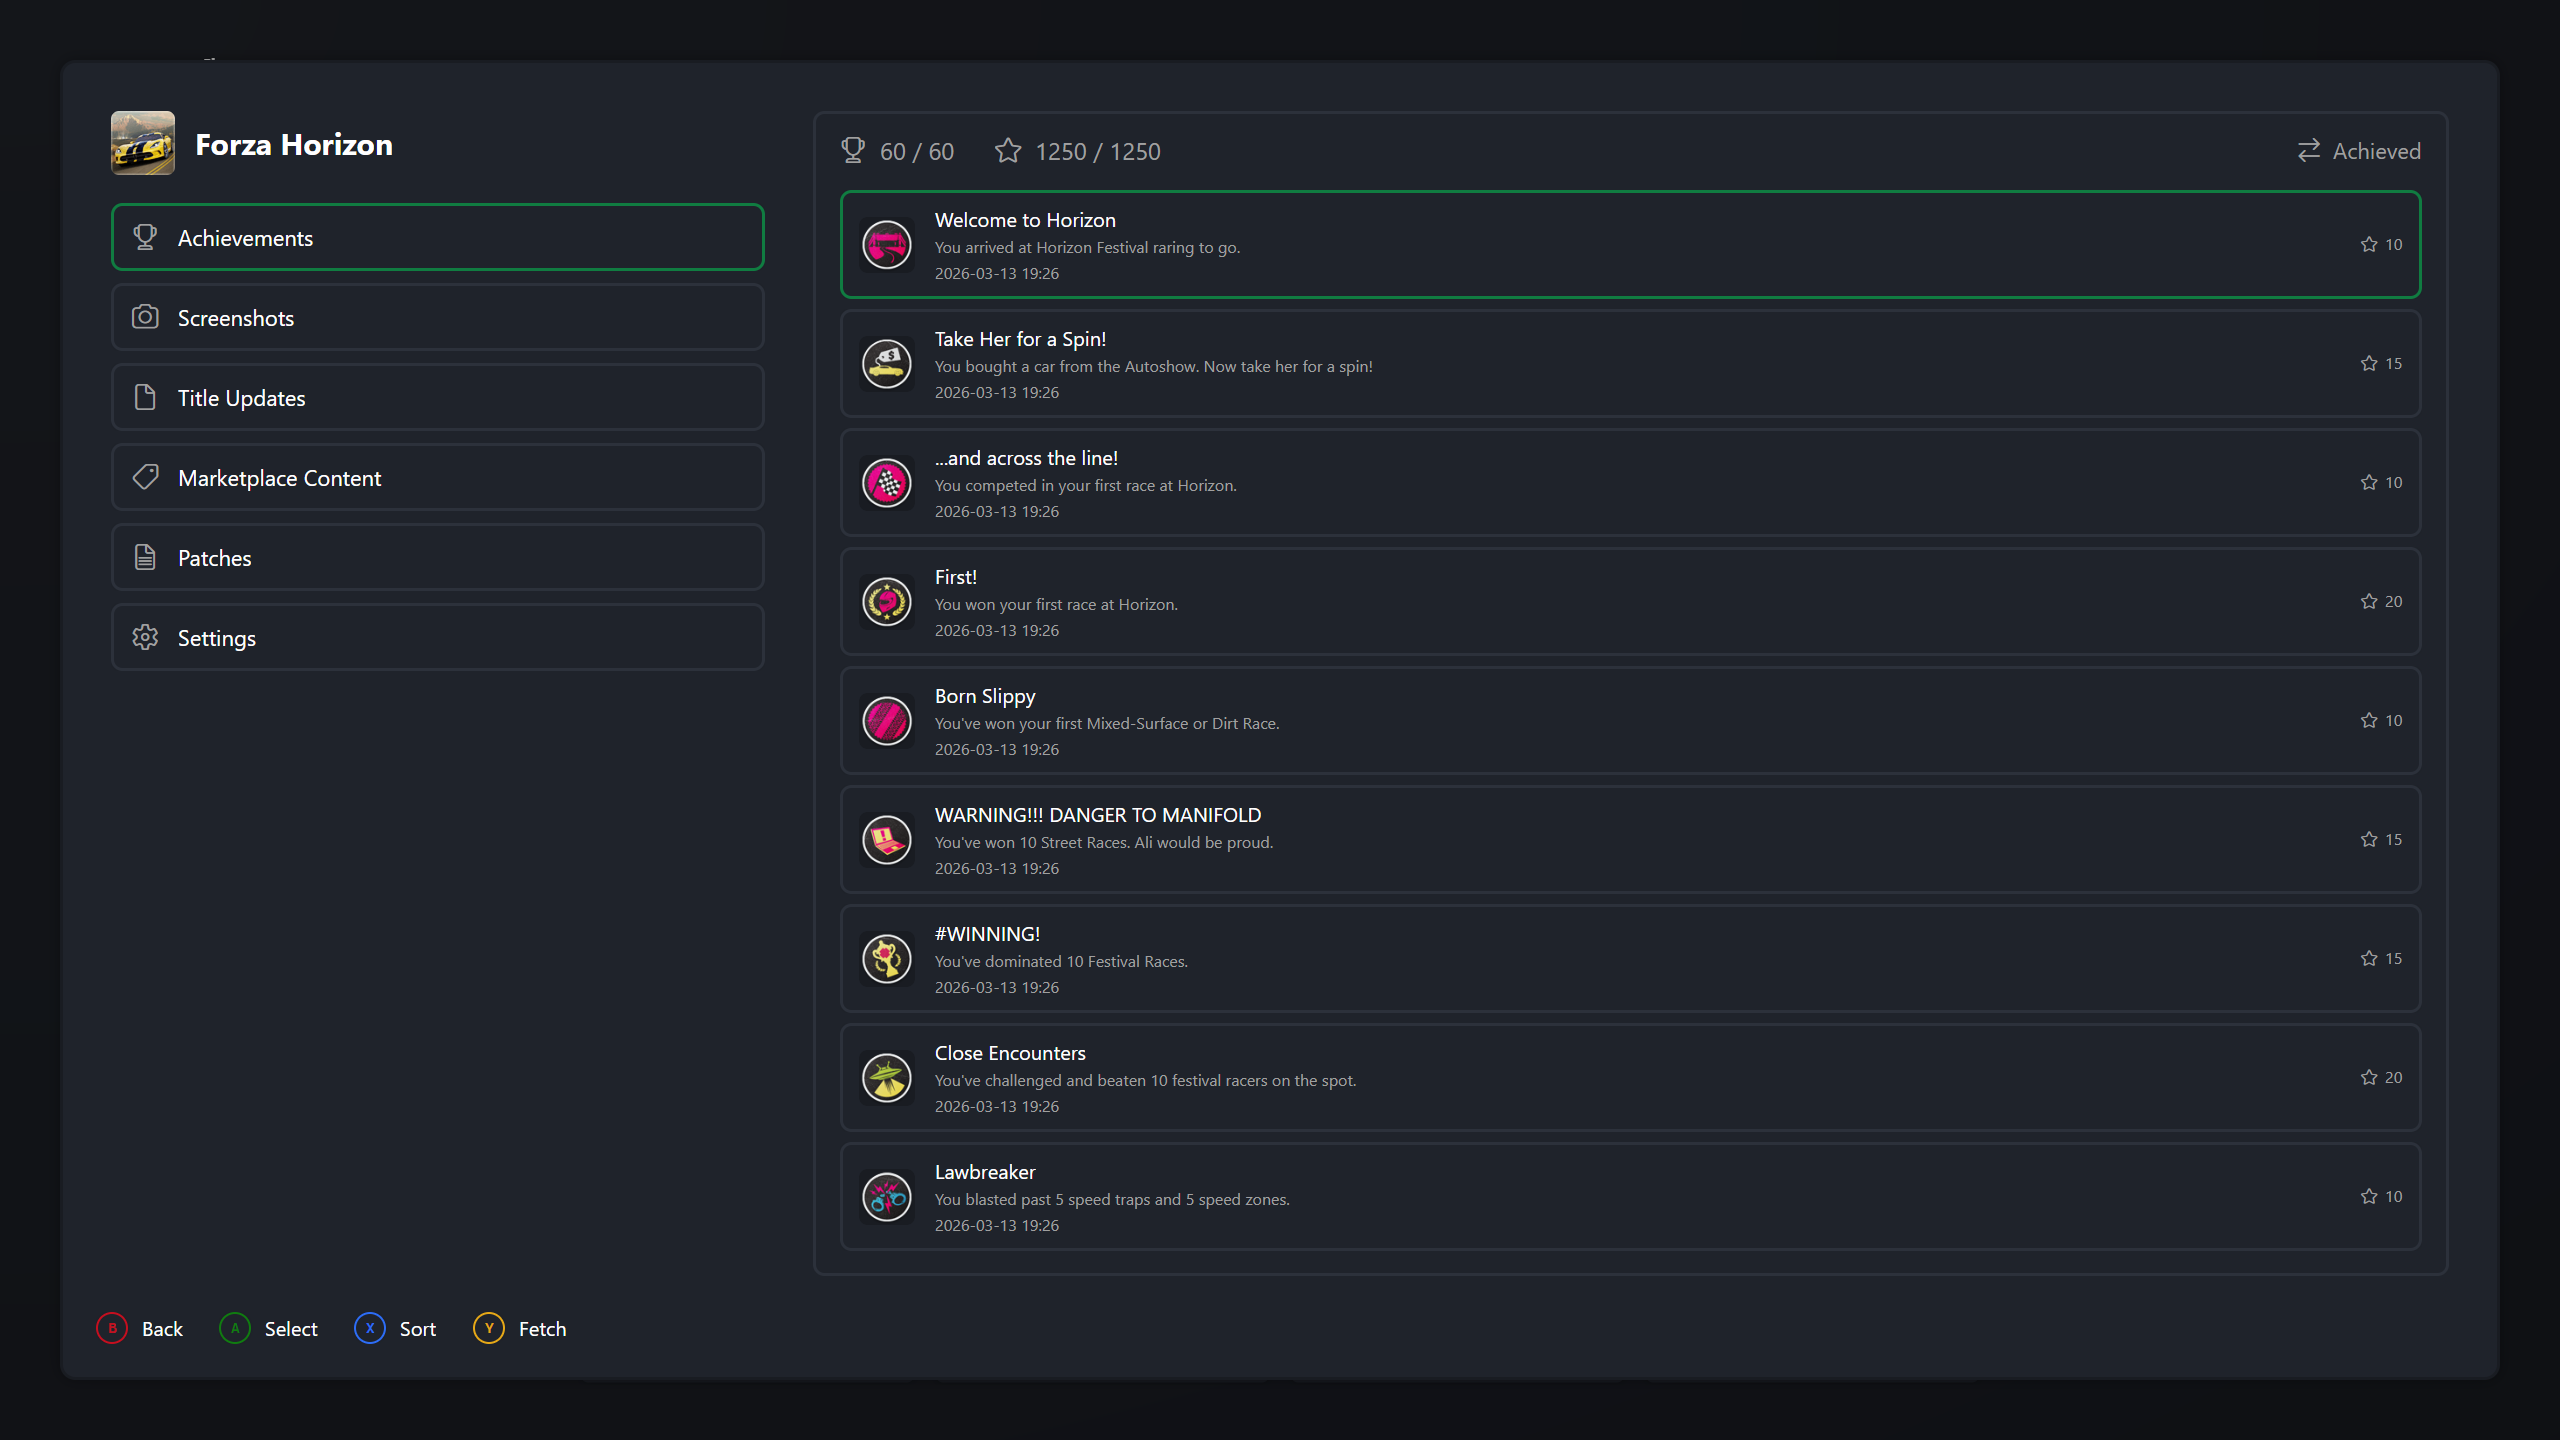Click the 10 gamerscore value on Lawbreaker row
The width and height of the screenshot is (2560, 1440).
coord(2393,1196)
